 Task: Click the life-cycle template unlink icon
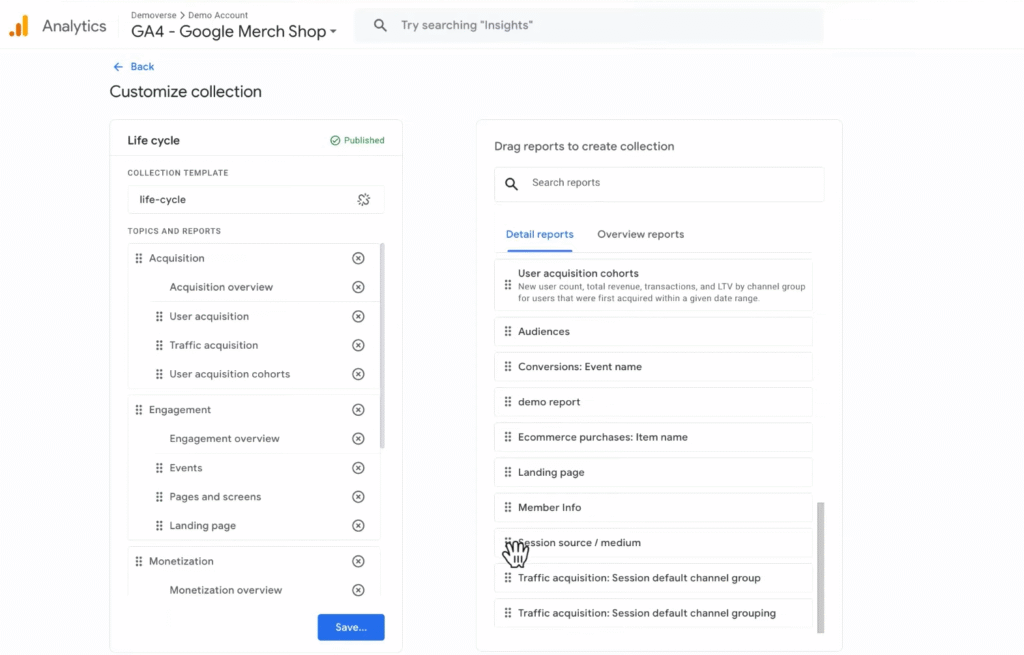tap(364, 200)
